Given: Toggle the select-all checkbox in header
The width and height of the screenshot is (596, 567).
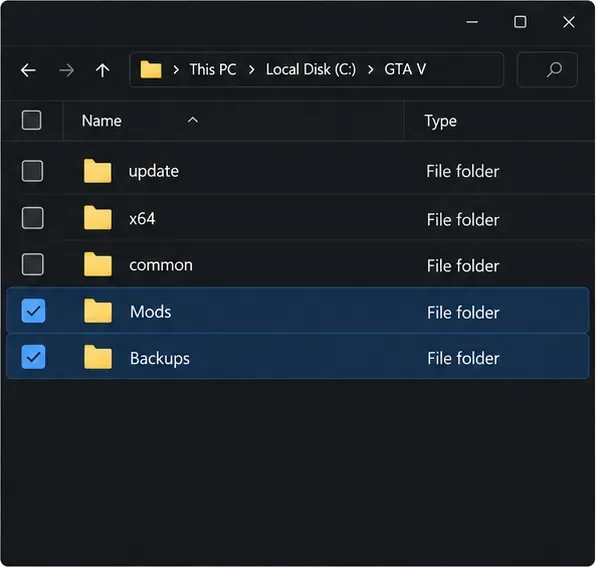Looking at the screenshot, I should pos(32,120).
